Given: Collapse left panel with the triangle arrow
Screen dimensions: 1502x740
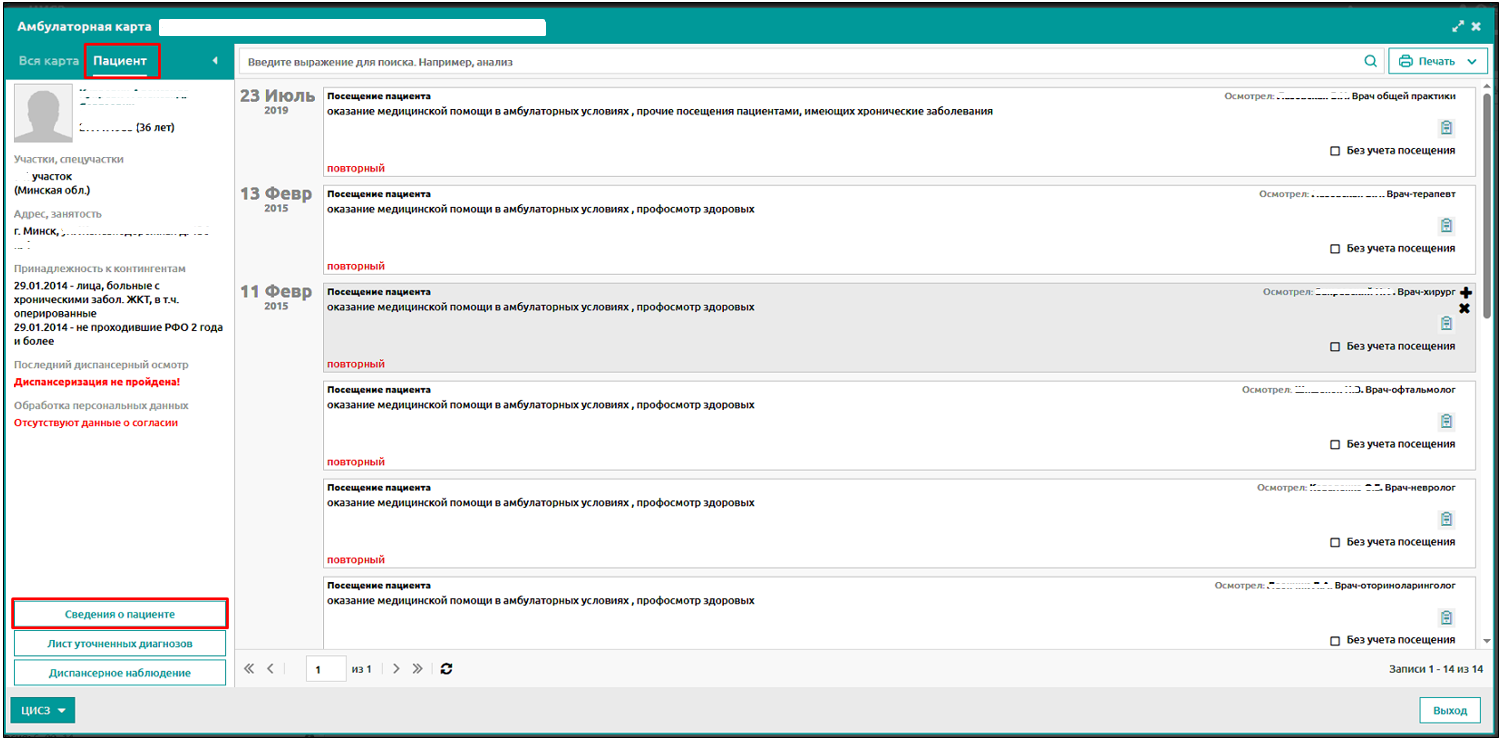Looking at the screenshot, I should pos(215,62).
